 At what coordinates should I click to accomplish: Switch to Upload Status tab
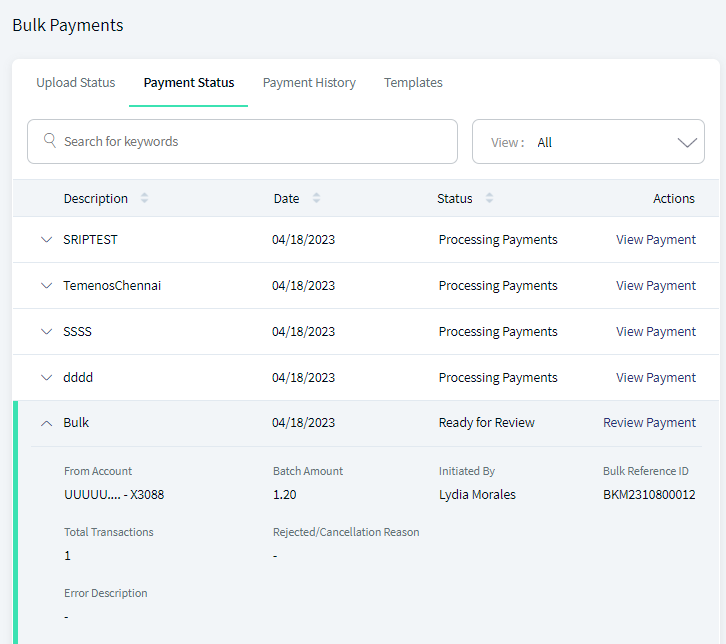[75, 82]
